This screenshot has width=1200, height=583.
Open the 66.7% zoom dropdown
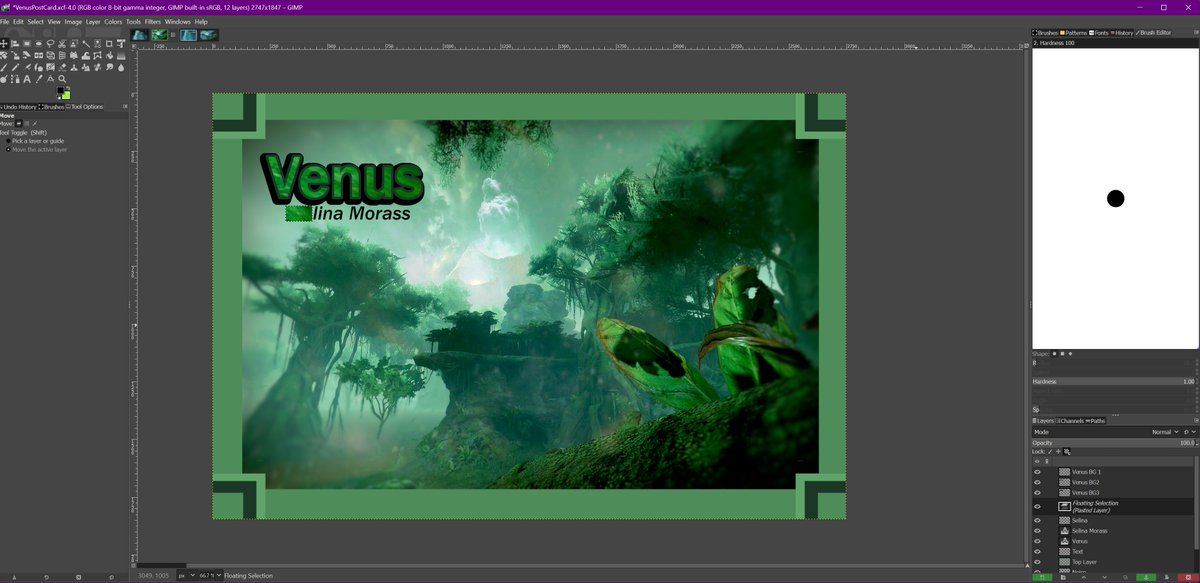[209, 575]
